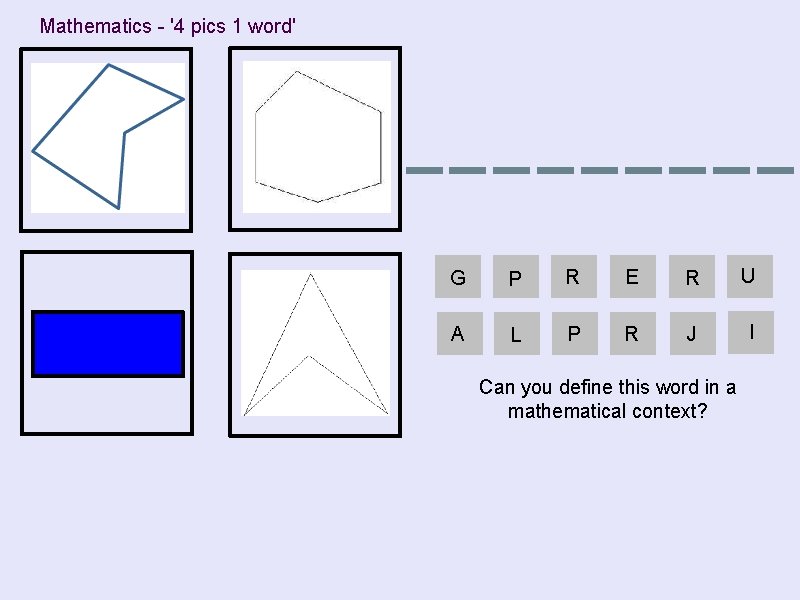Click the first answer blank dash
The height and width of the screenshot is (600, 800).
[424, 170]
